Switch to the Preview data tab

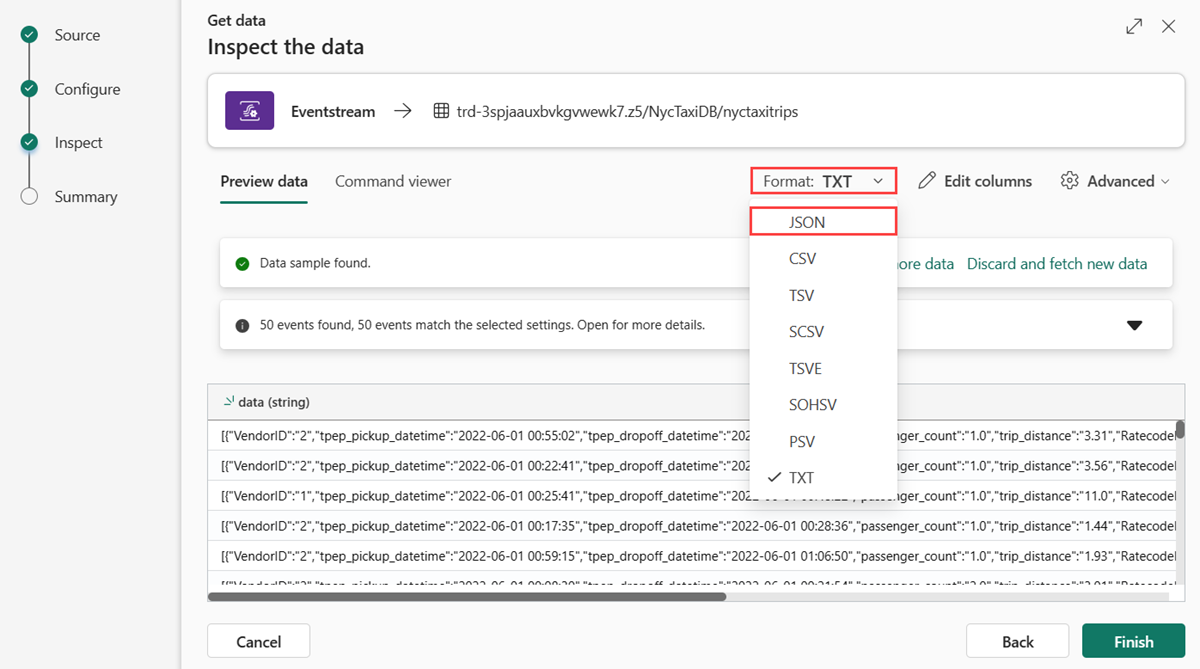[264, 181]
